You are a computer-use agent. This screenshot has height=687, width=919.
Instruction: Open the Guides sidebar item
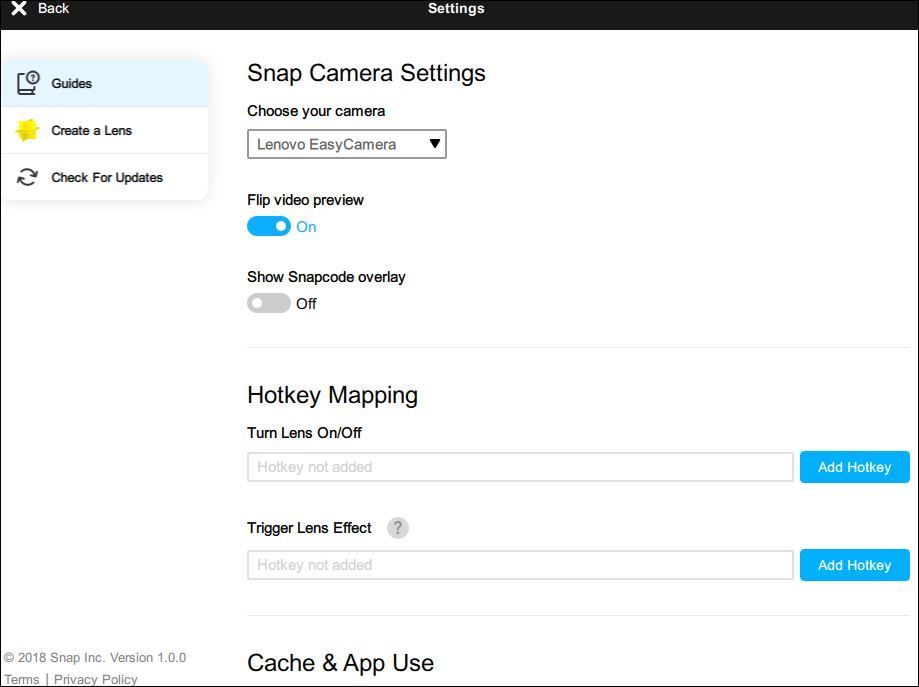105,83
